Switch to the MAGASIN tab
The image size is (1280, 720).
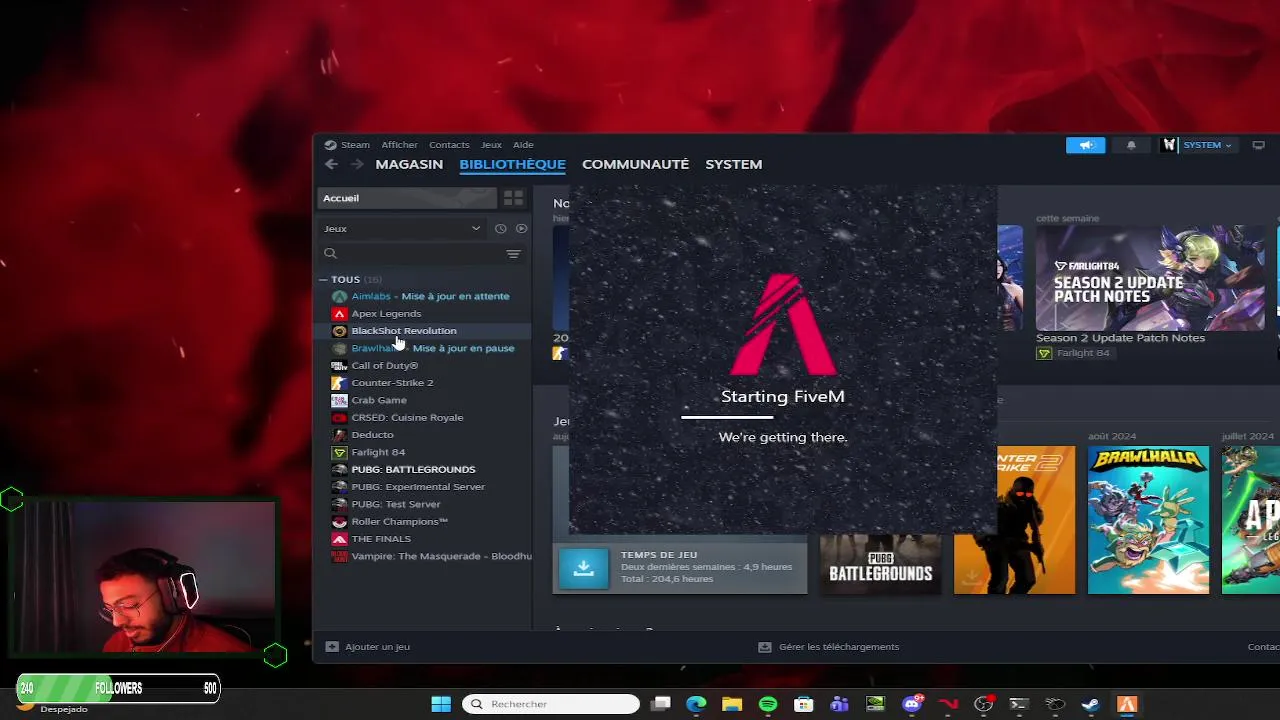click(409, 164)
